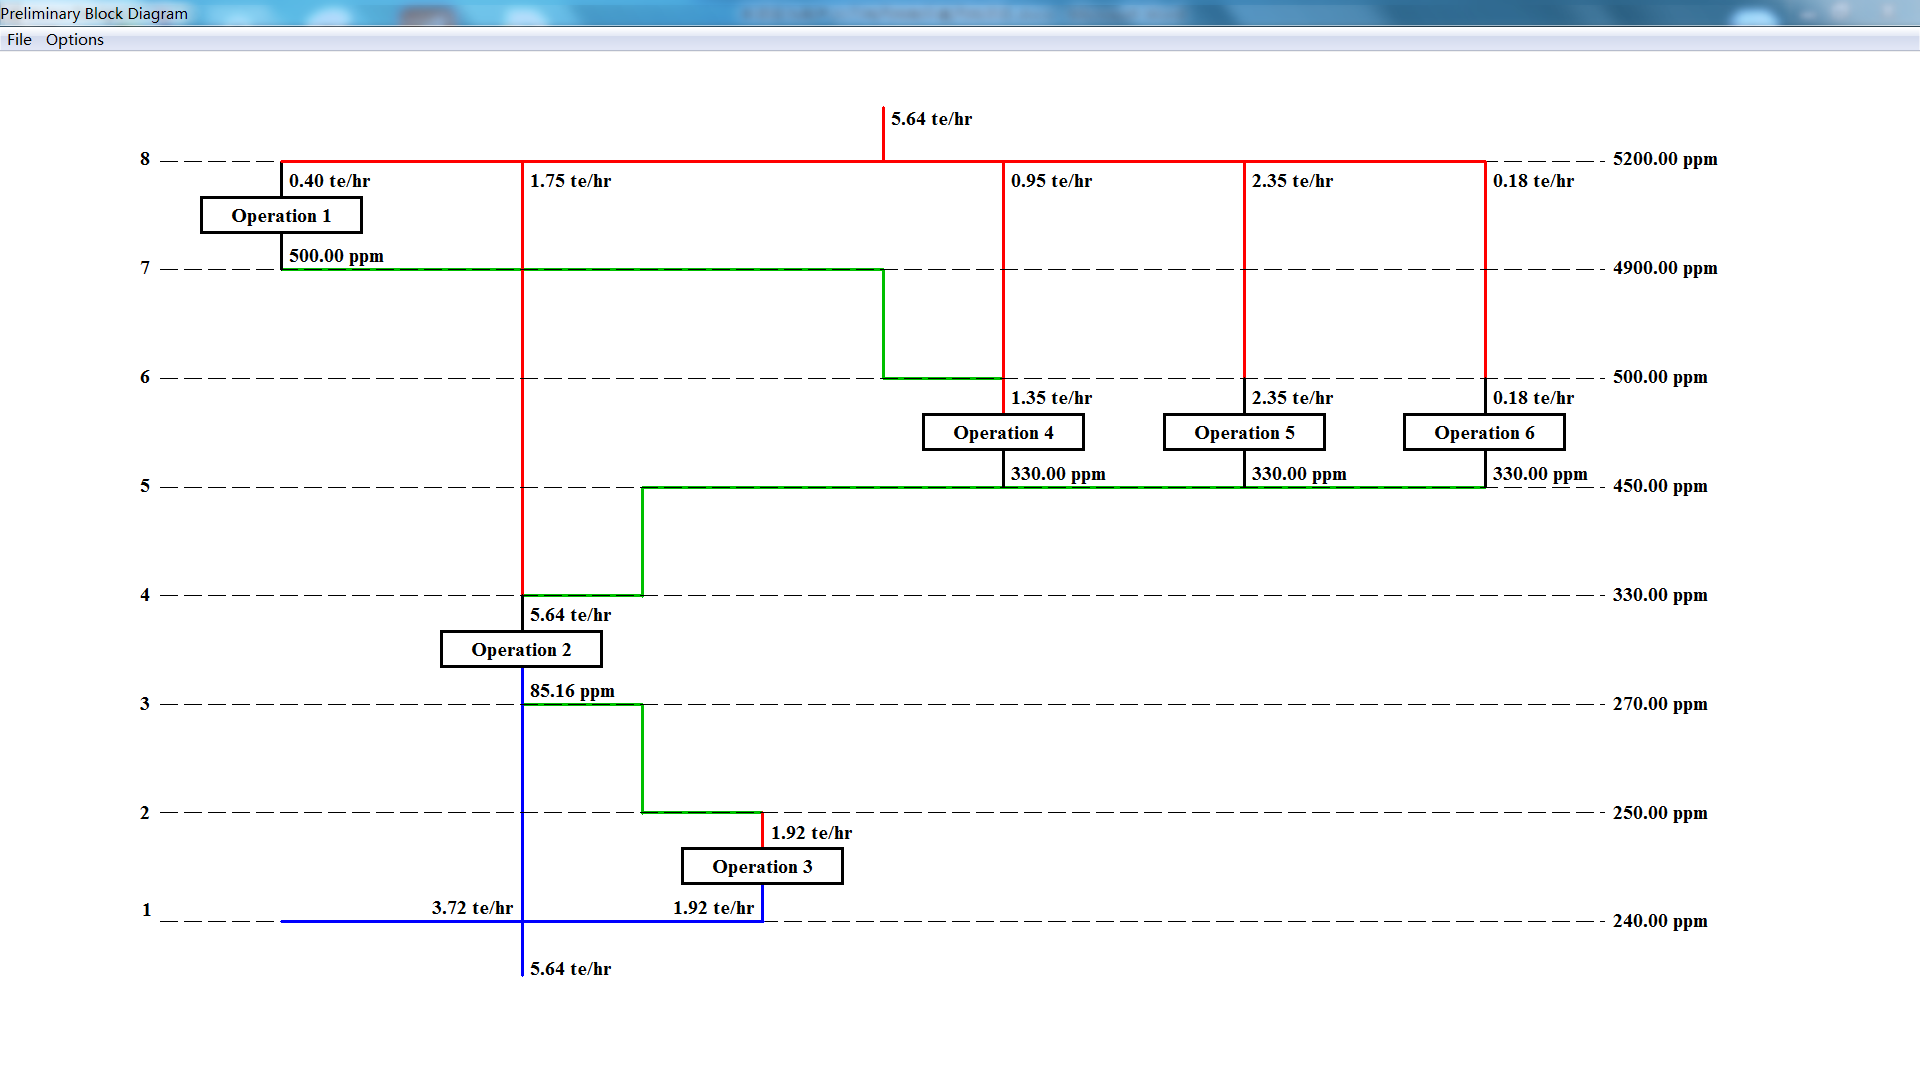Screen dimensions: 1920x1080
Task: Select the Operation 5 block
Action: 1244,432
